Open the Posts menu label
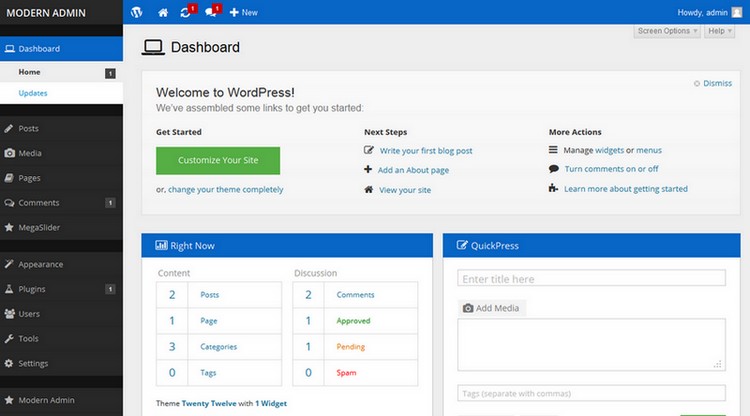Image resolution: width=750 pixels, height=416 pixels. pyautogui.click(x=28, y=129)
